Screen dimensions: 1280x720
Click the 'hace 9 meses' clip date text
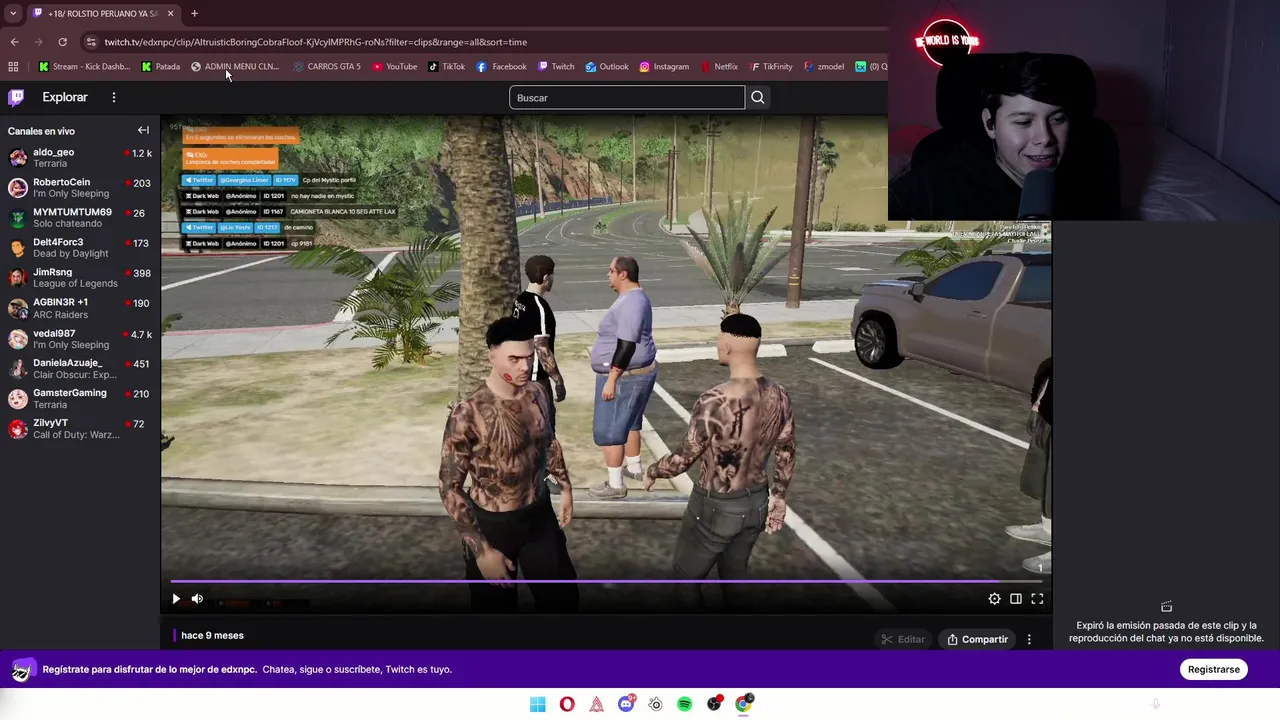(212, 635)
